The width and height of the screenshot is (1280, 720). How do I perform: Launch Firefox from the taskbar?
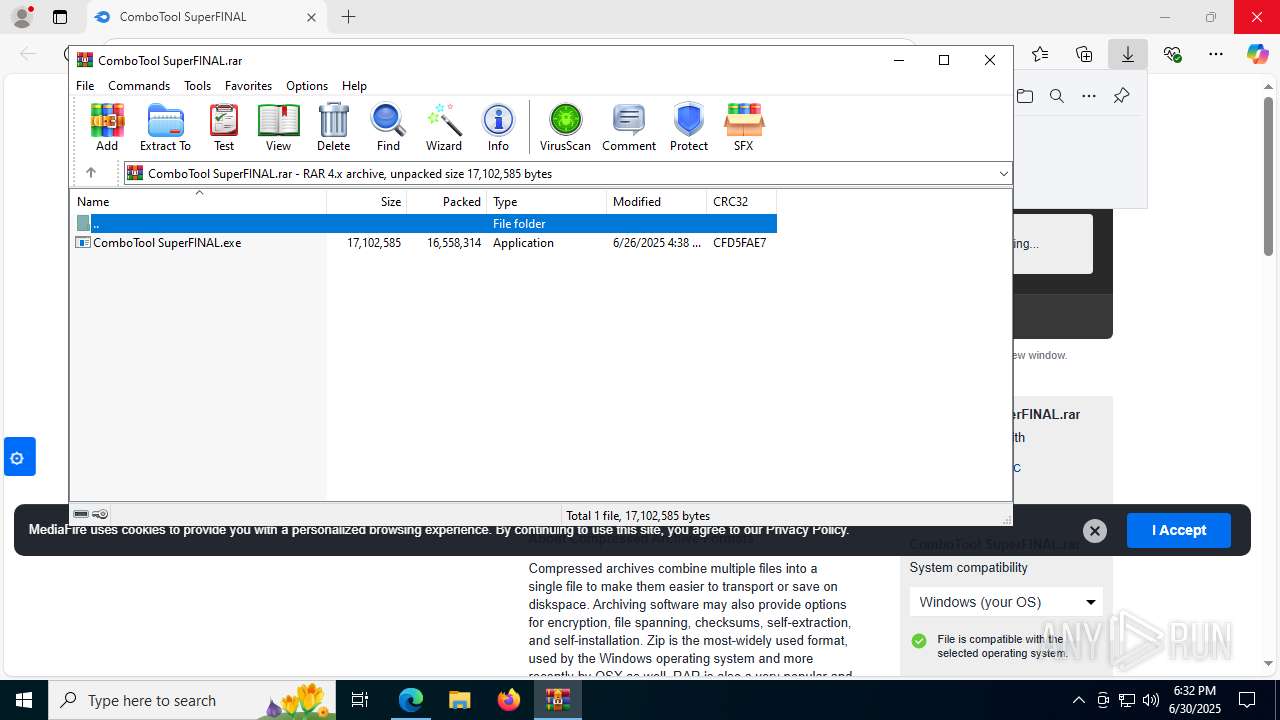point(509,700)
